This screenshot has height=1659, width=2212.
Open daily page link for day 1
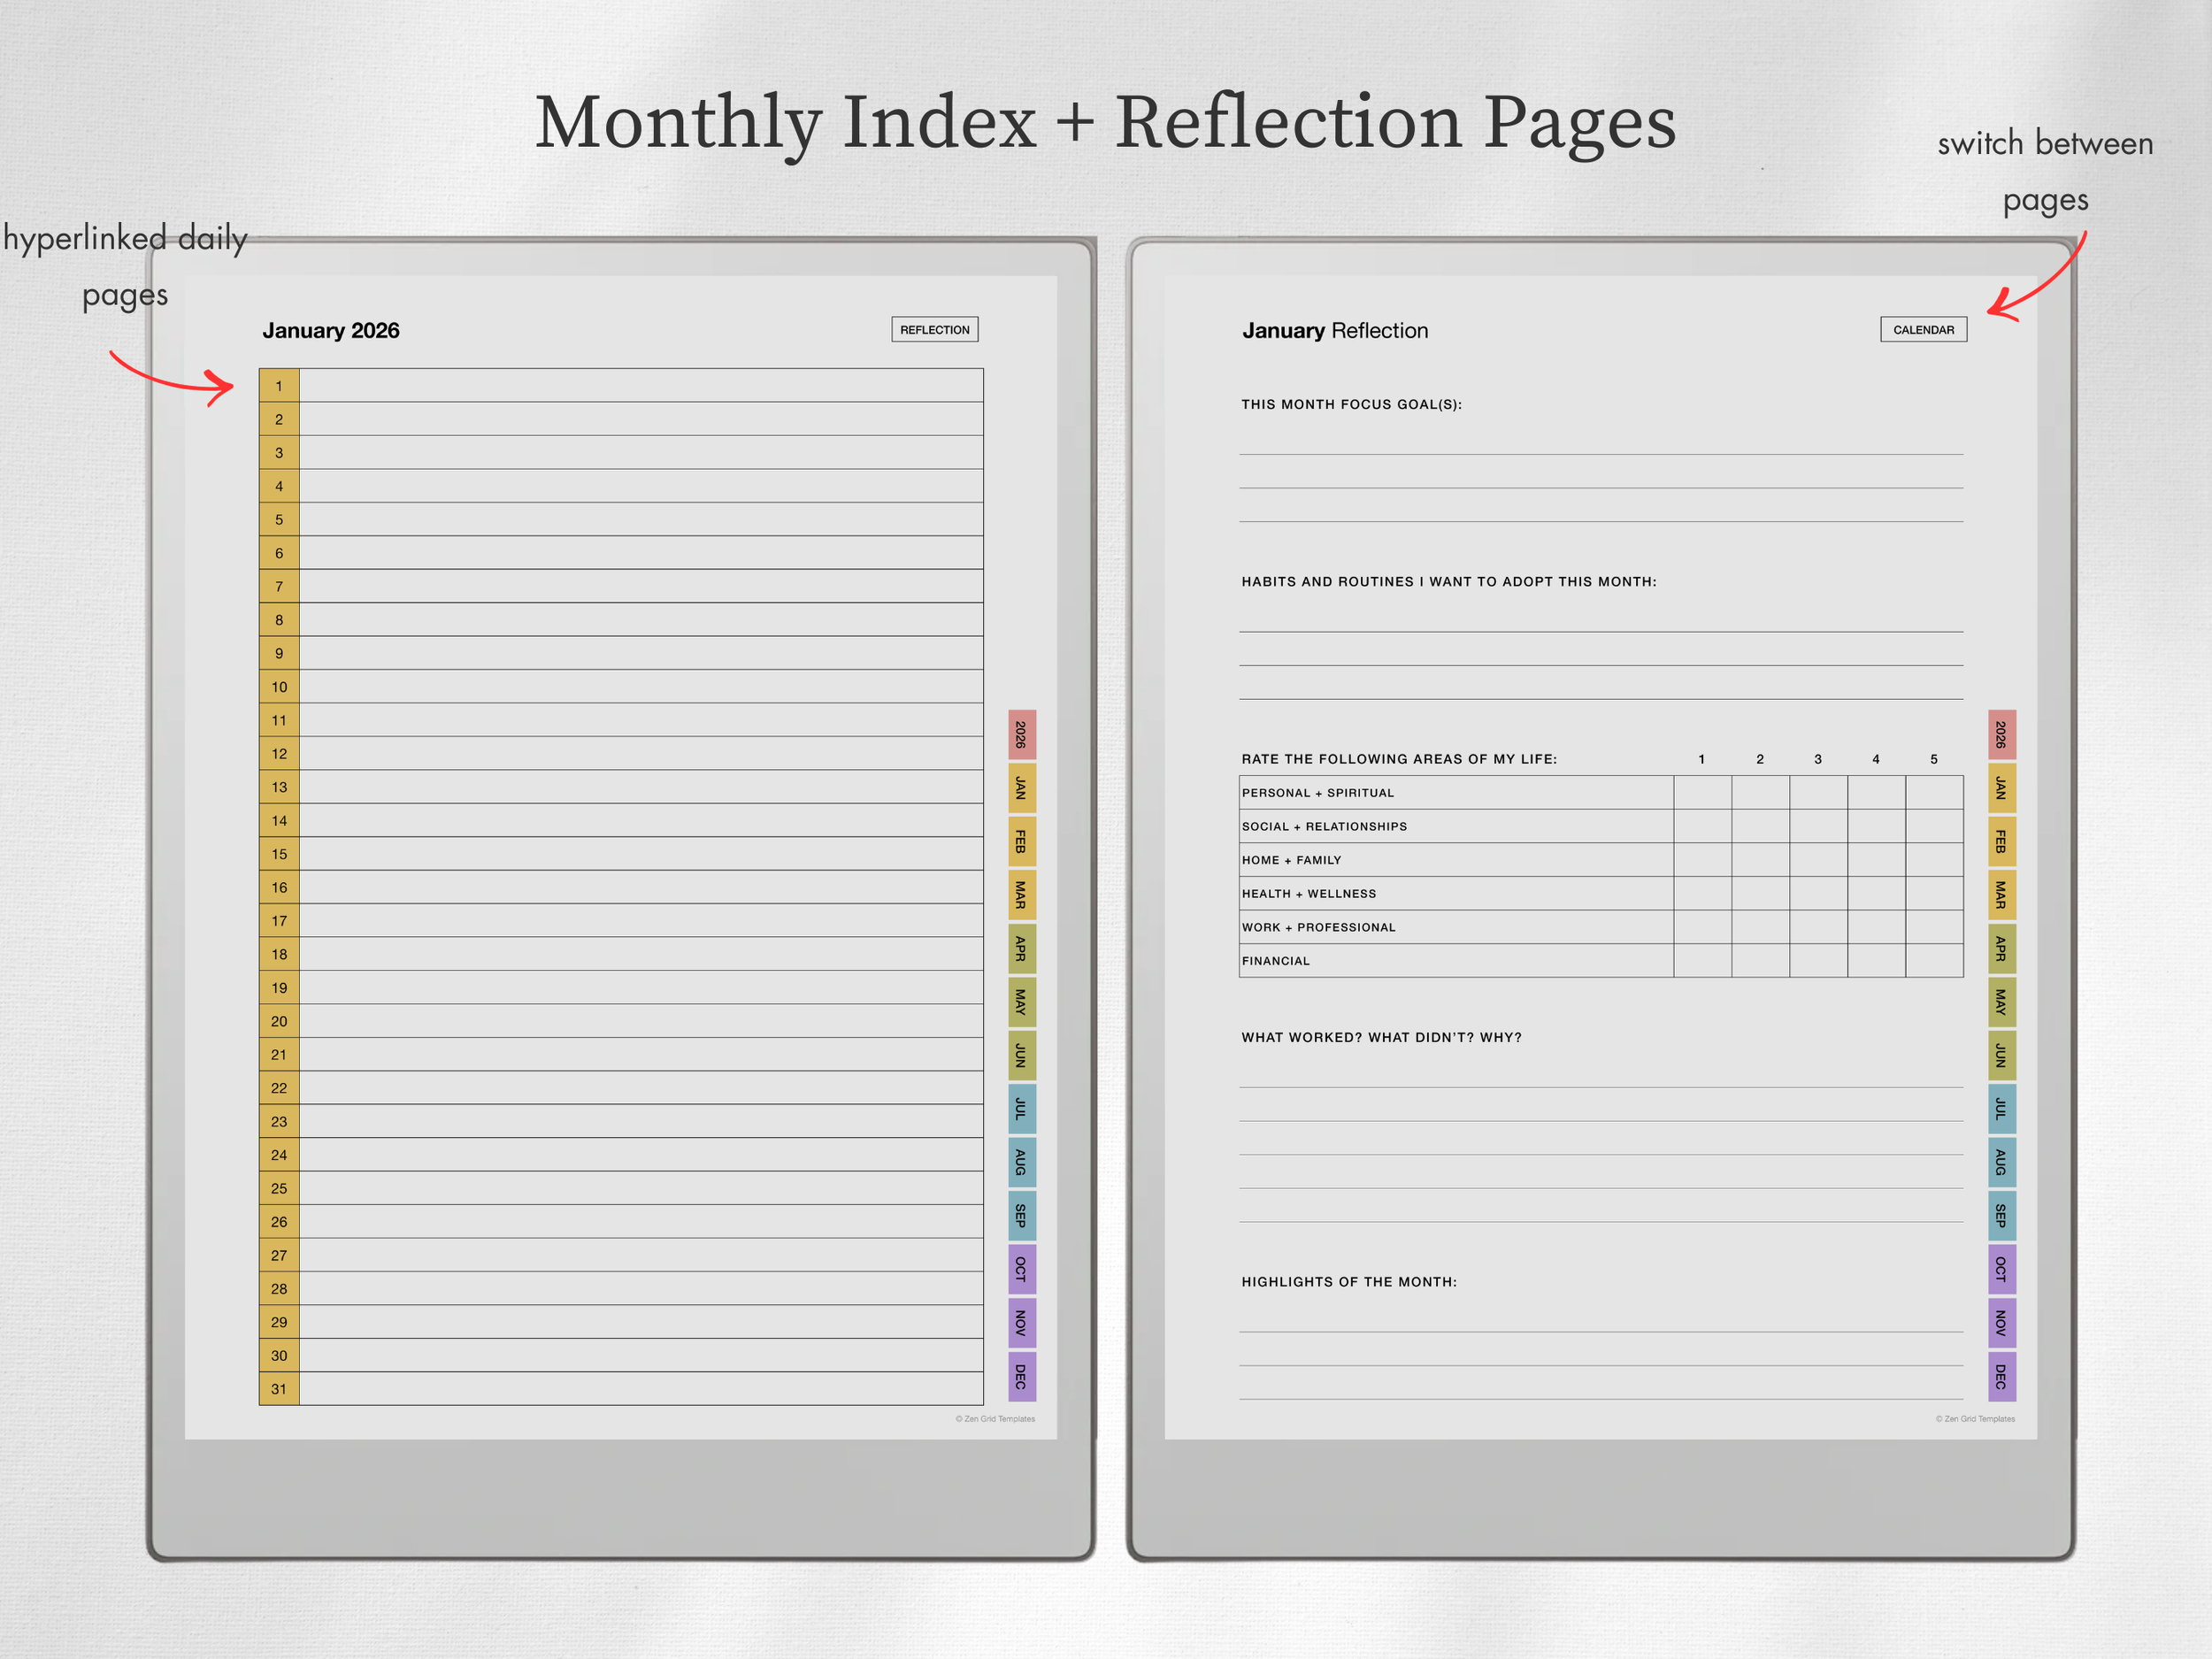pos(279,386)
